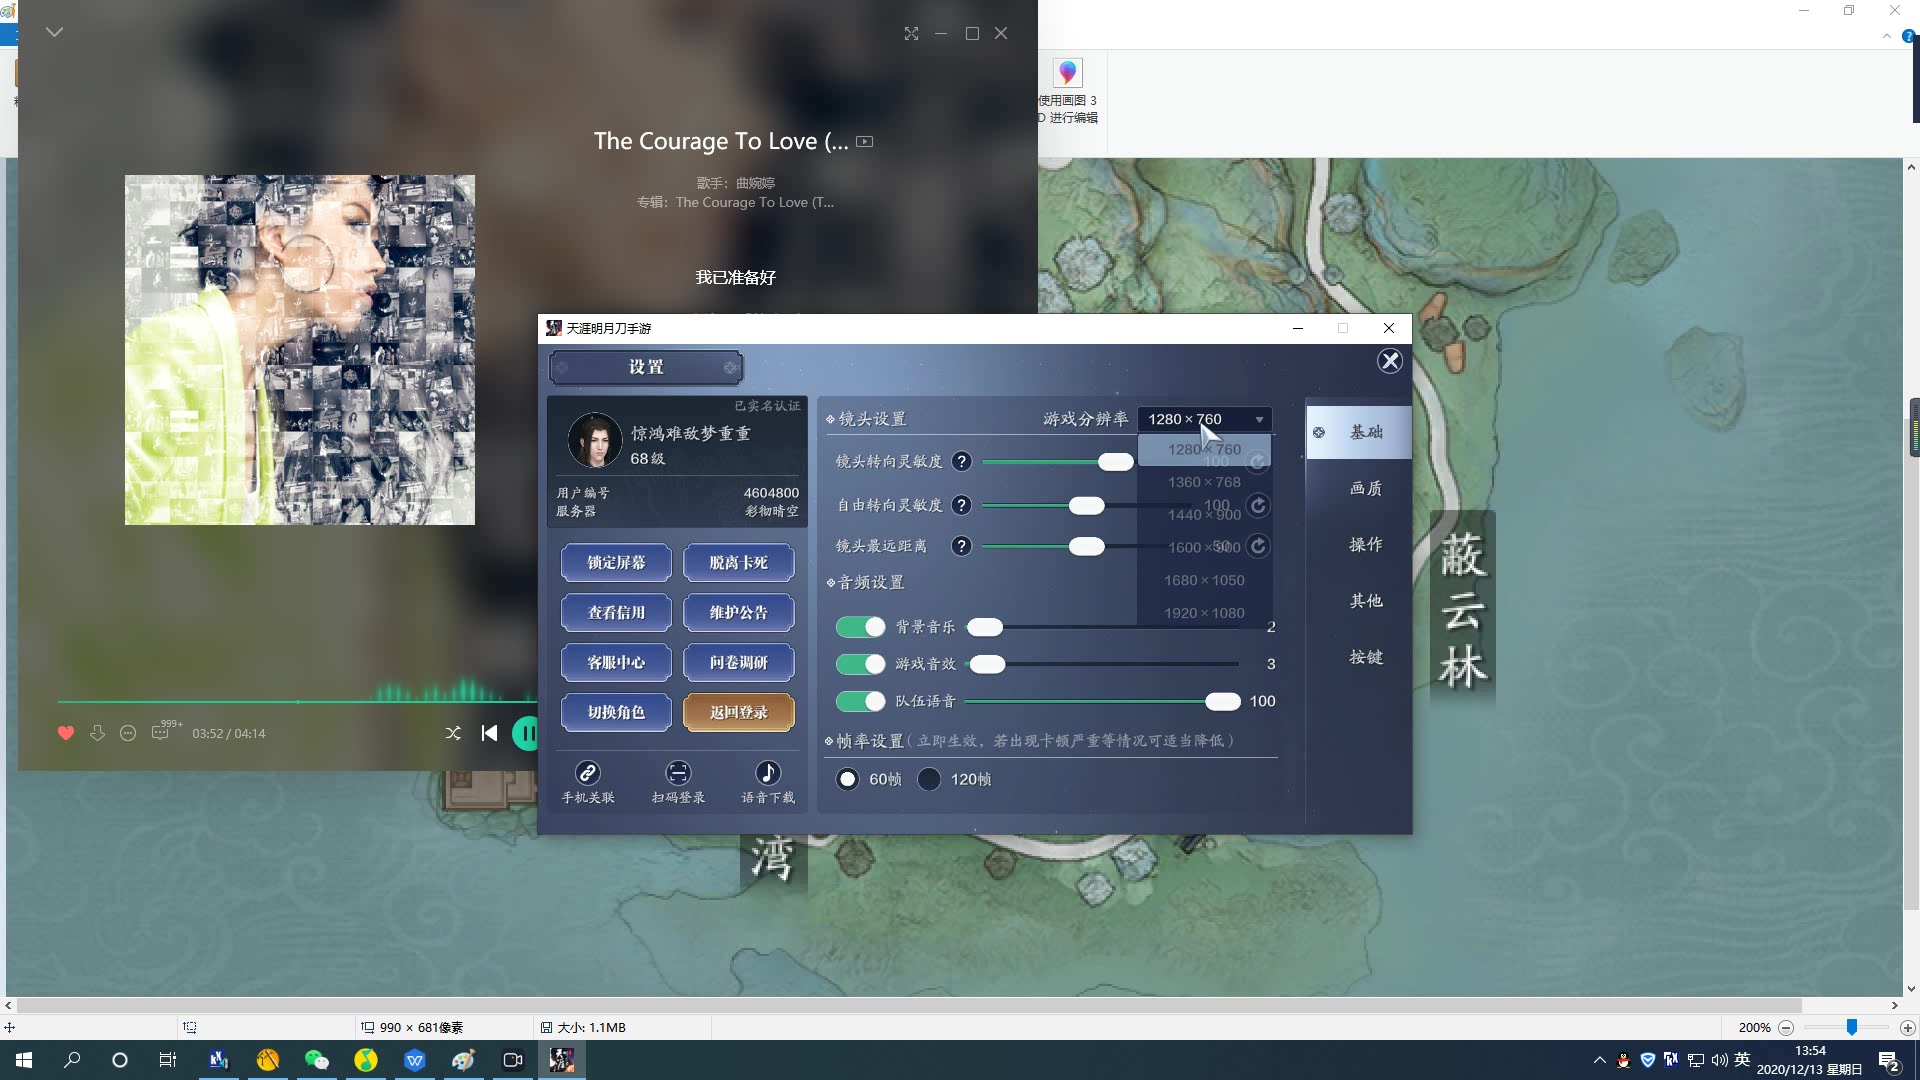Viewport: 1920px width, 1080px height.
Task: Toggle the 背景音乐 switch
Action: tap(860, 627)
